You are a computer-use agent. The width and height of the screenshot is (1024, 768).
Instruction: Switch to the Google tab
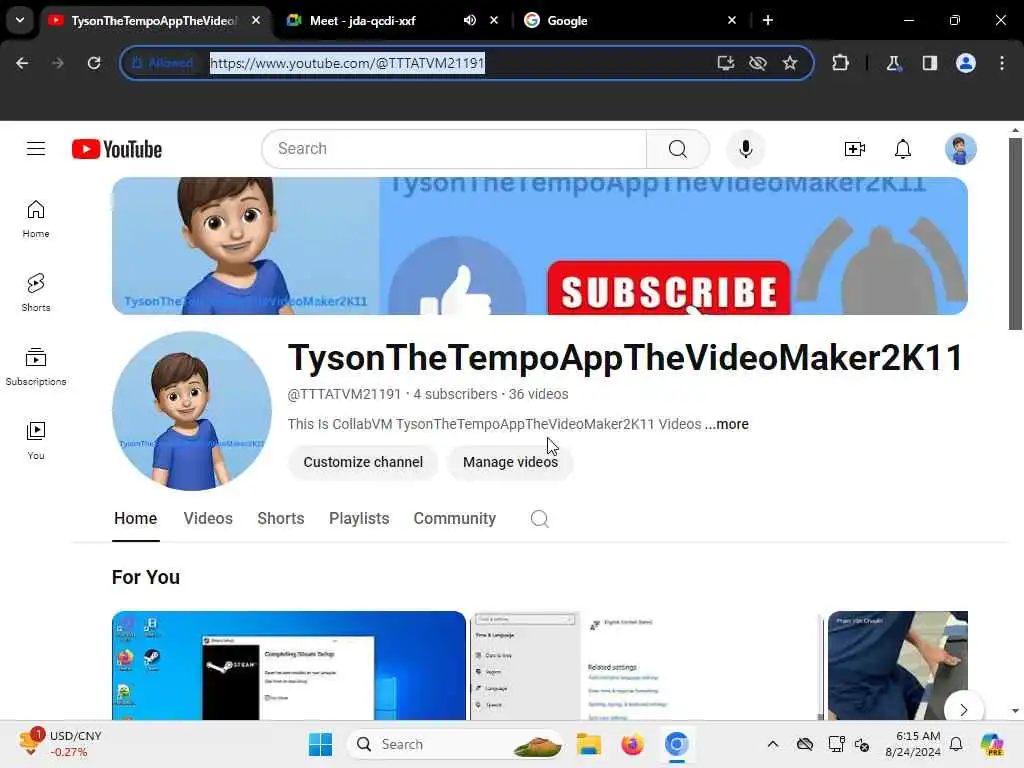click(567, 20)
